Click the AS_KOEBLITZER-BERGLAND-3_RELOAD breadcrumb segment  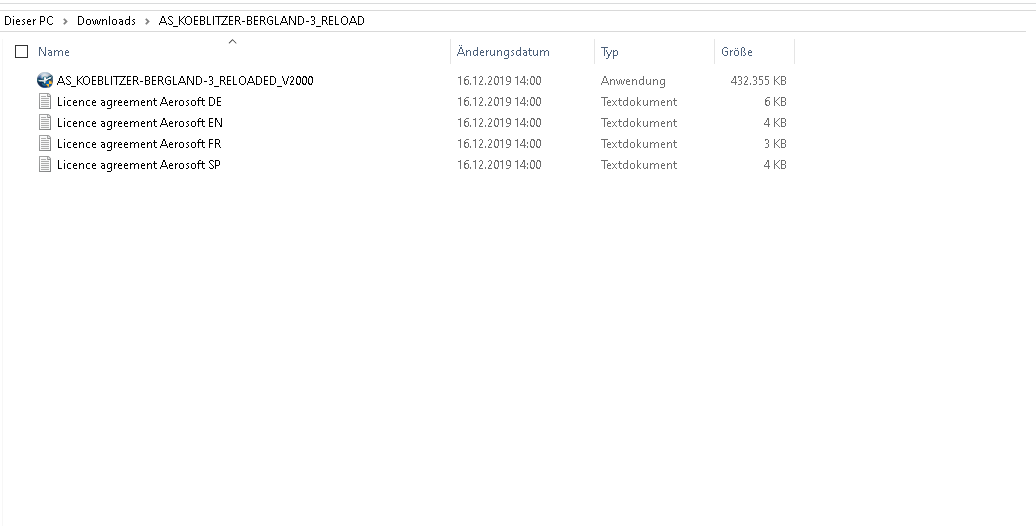click(262, 20)
